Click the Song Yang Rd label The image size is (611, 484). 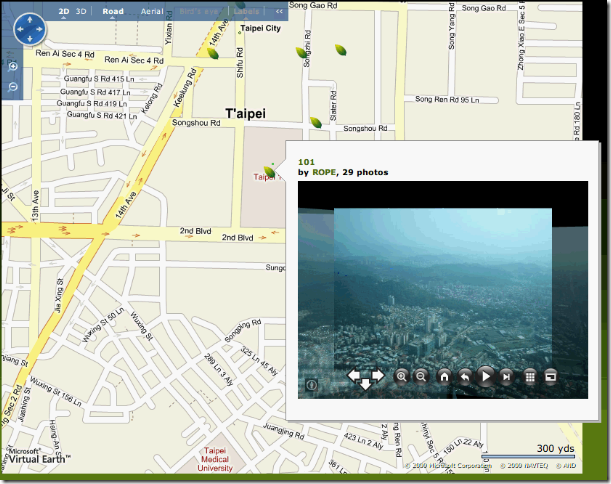point(451,26)
